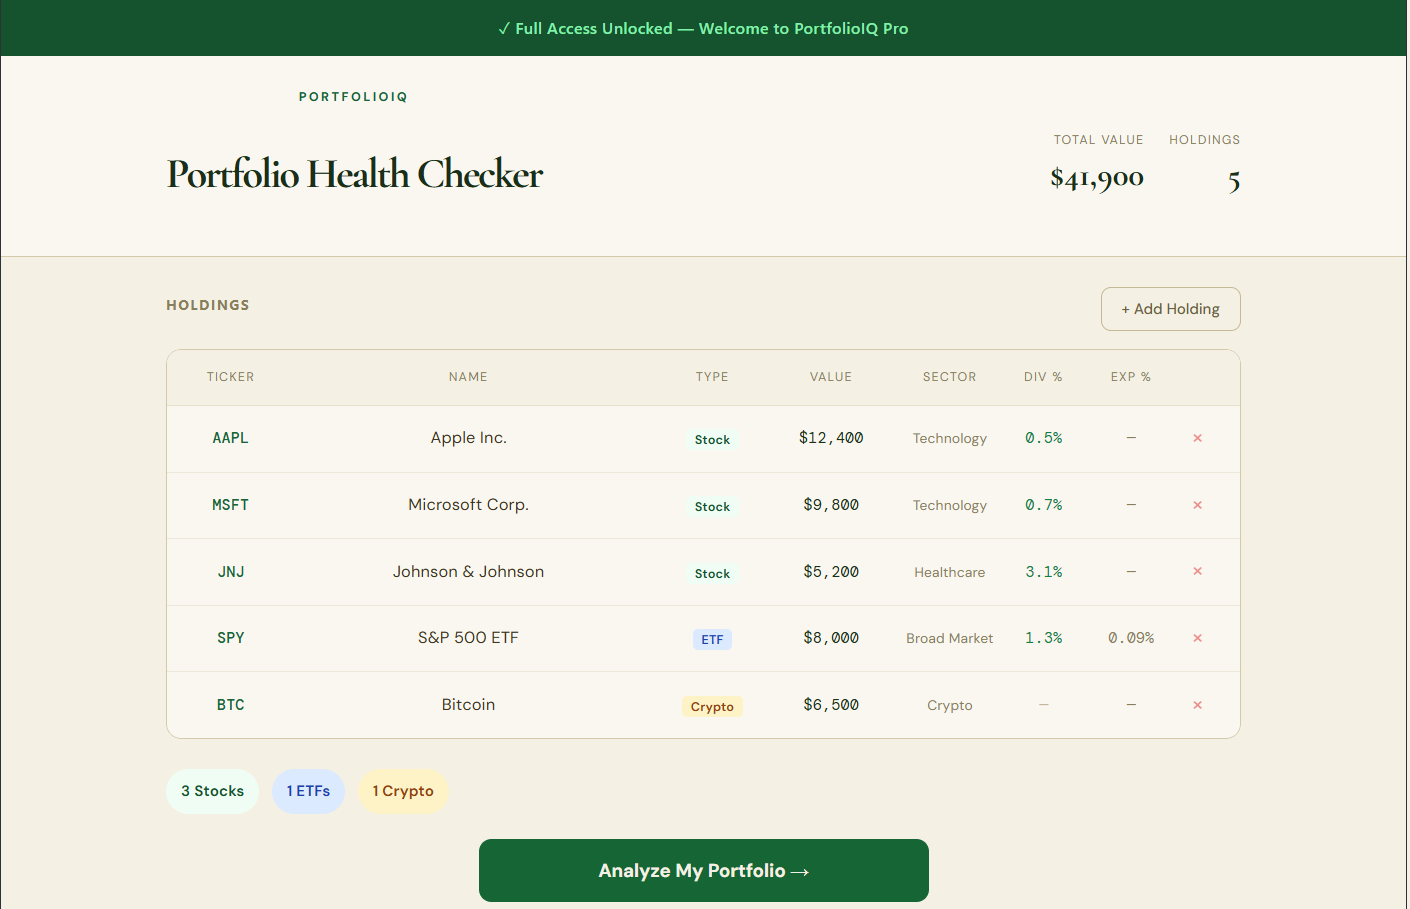
Task: Select the Apple Inc. name cell
Action: click(469, 438)
